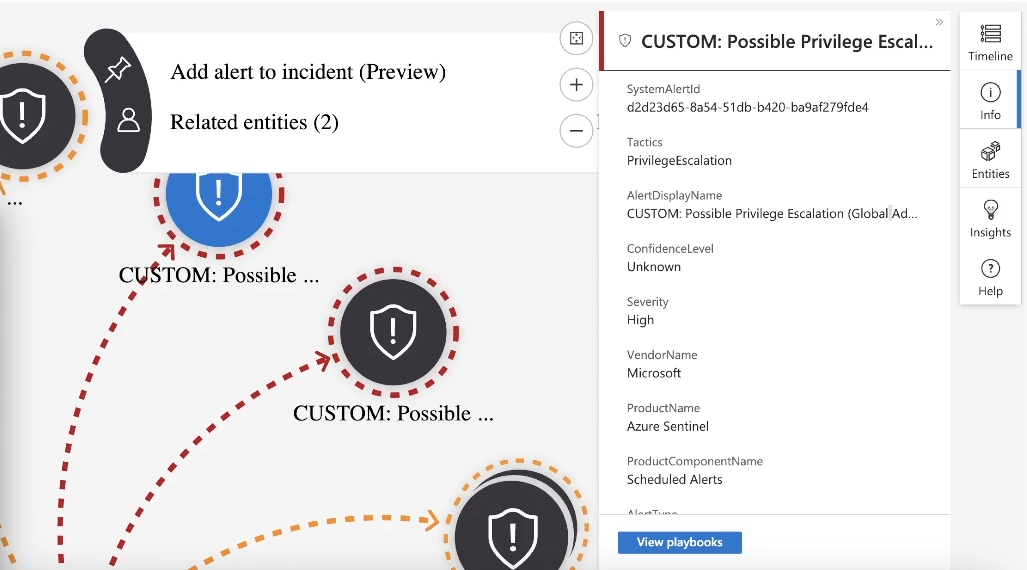Screen dimensions: 1027x570
Task: Click the person entity icon in node menu
Action: coord(128,121)
